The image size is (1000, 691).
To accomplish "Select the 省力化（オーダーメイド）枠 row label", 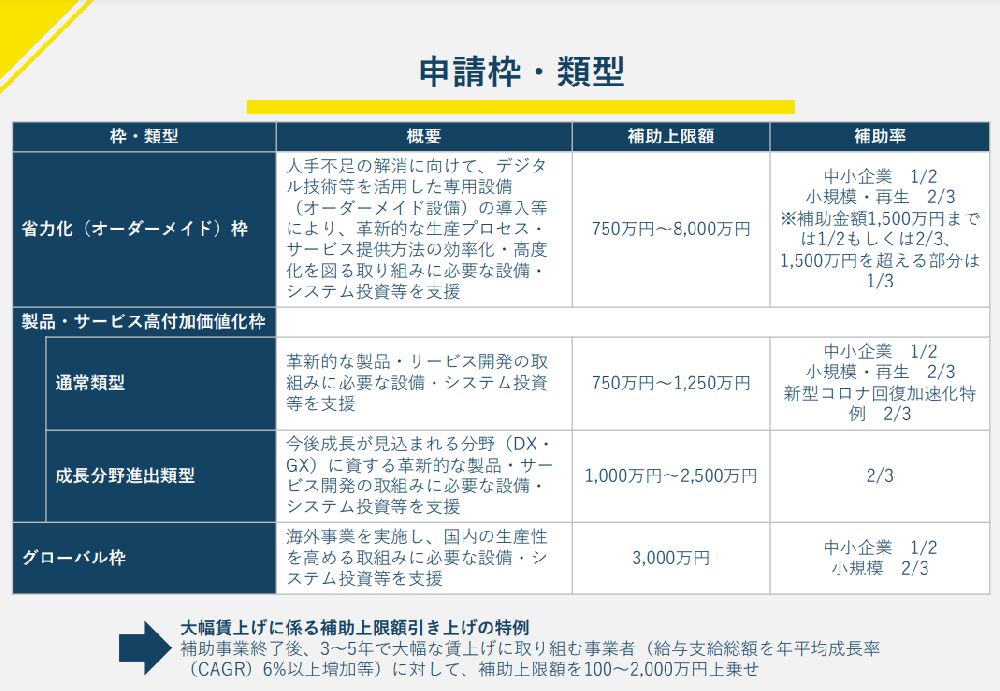I will click(134, 229).
